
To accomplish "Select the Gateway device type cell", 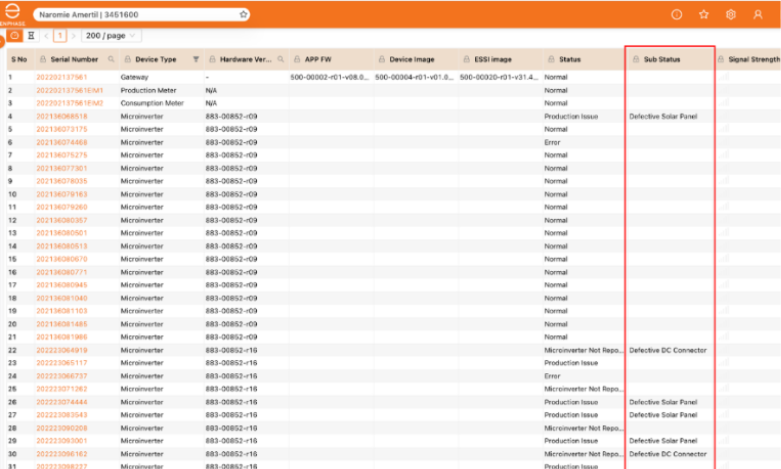I will [134, 77].
